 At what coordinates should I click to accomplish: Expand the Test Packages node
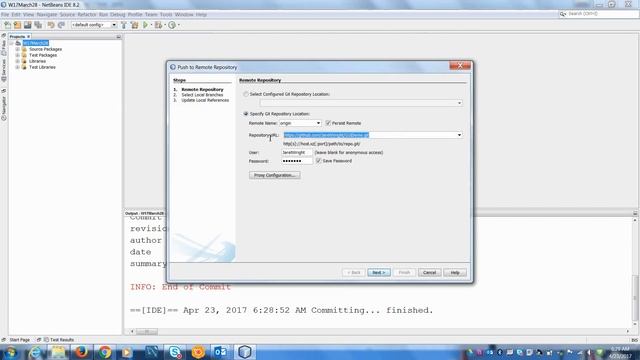click(18, 55)
